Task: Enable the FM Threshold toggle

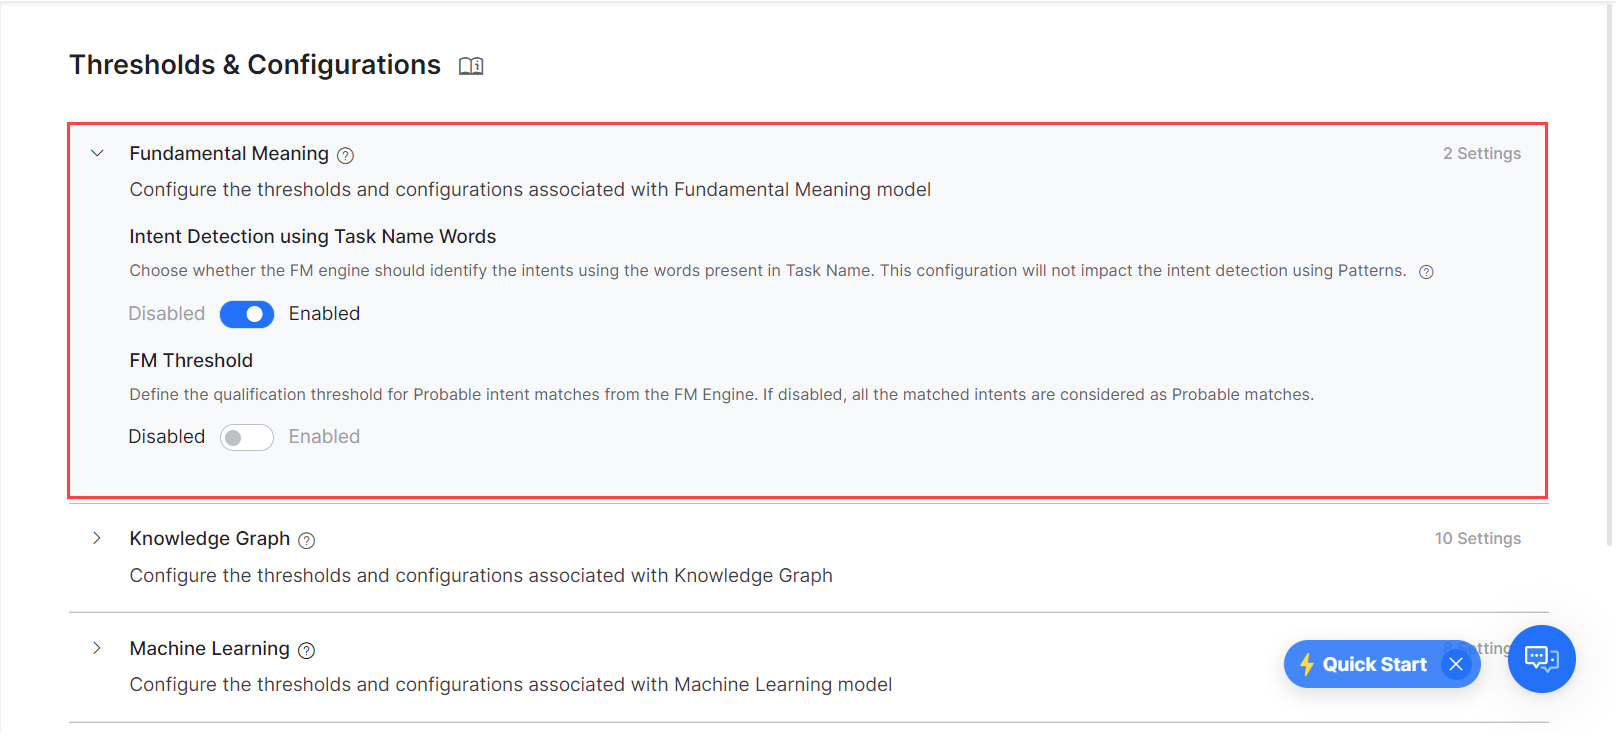Action: pos(247,437)
